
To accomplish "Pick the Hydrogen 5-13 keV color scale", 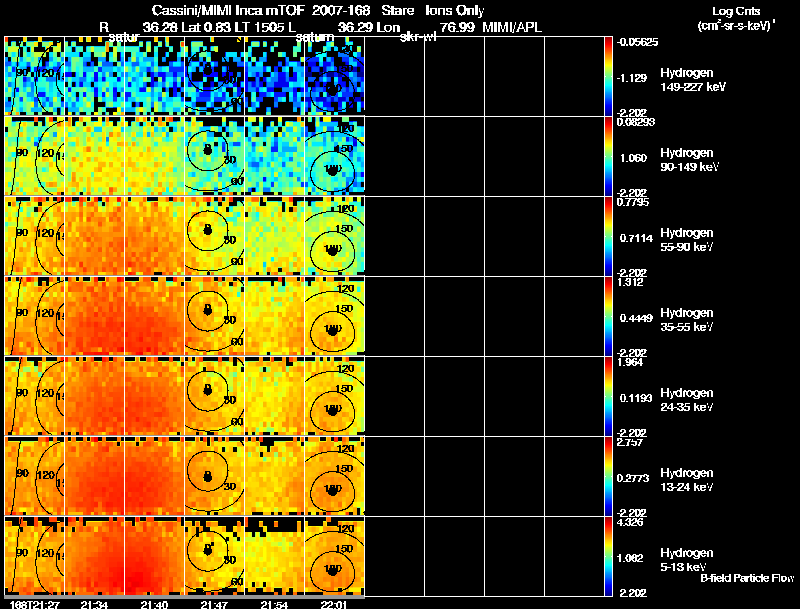I will coord(608,556).
